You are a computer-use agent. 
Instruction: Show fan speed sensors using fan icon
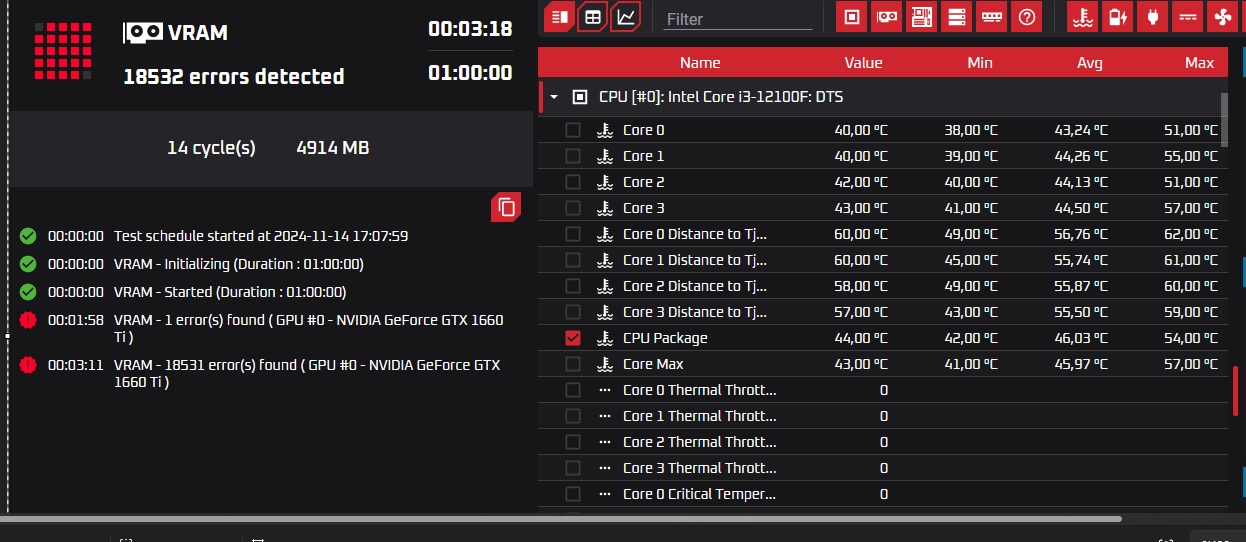1222,17
